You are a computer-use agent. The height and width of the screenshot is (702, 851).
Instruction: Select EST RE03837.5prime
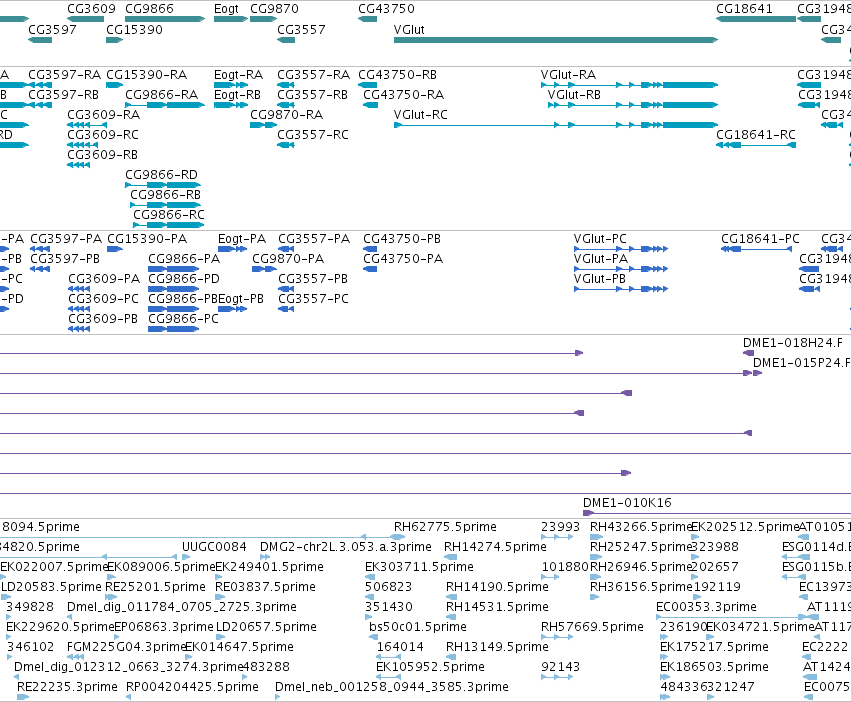219,597
